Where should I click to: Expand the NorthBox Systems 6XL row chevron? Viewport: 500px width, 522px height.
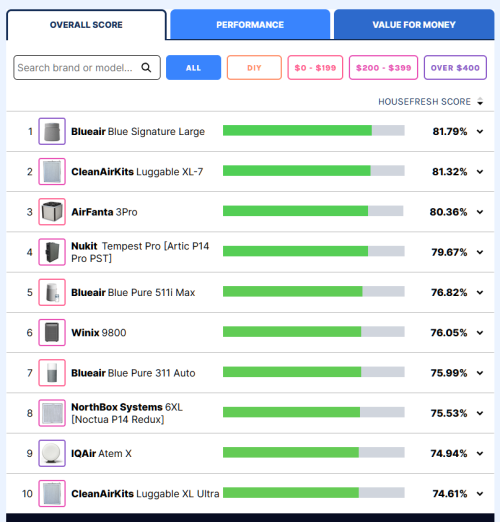(480, 413)
